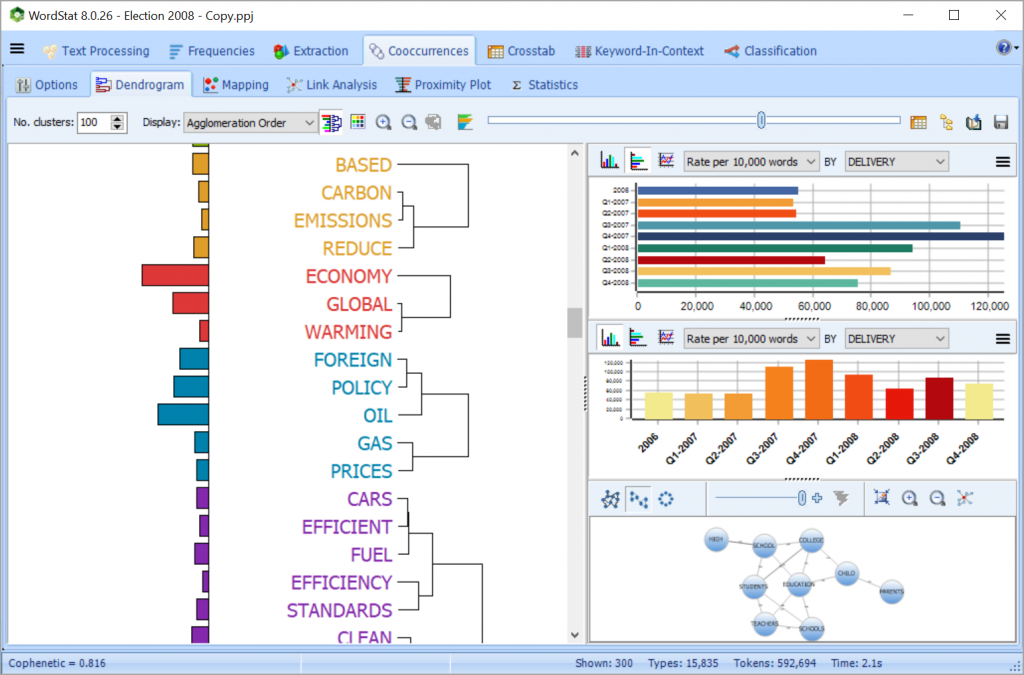Open the Rate per 10,000 words dropdown
This screenshot has height=675, width=1024.
pos(751,161)
